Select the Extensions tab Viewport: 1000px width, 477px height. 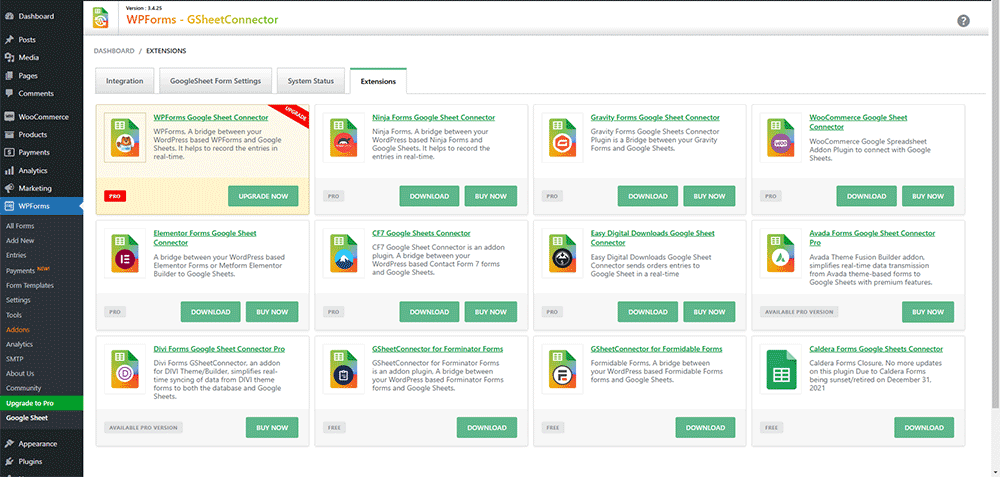tap(378, 82)
